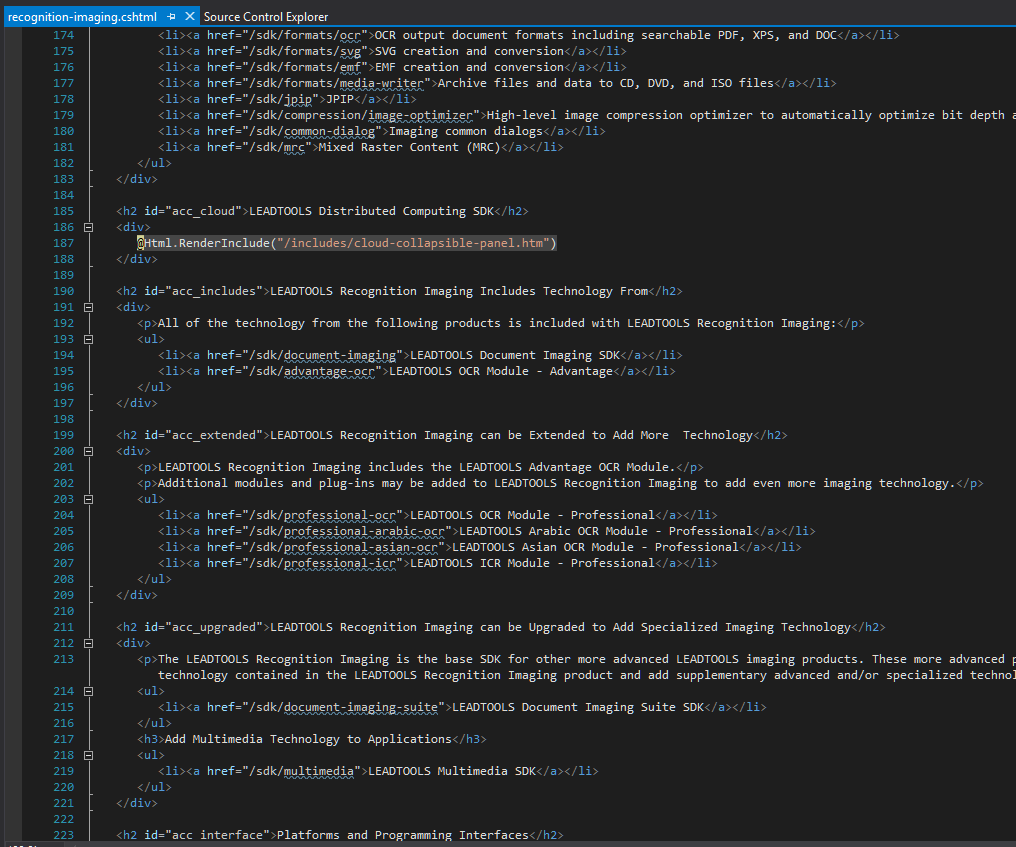This screenshot has height=847, width=1016.
Task: Click the Html.RenderInclude call on line 187
Action: pyautogui.click(x=347, y=243)
